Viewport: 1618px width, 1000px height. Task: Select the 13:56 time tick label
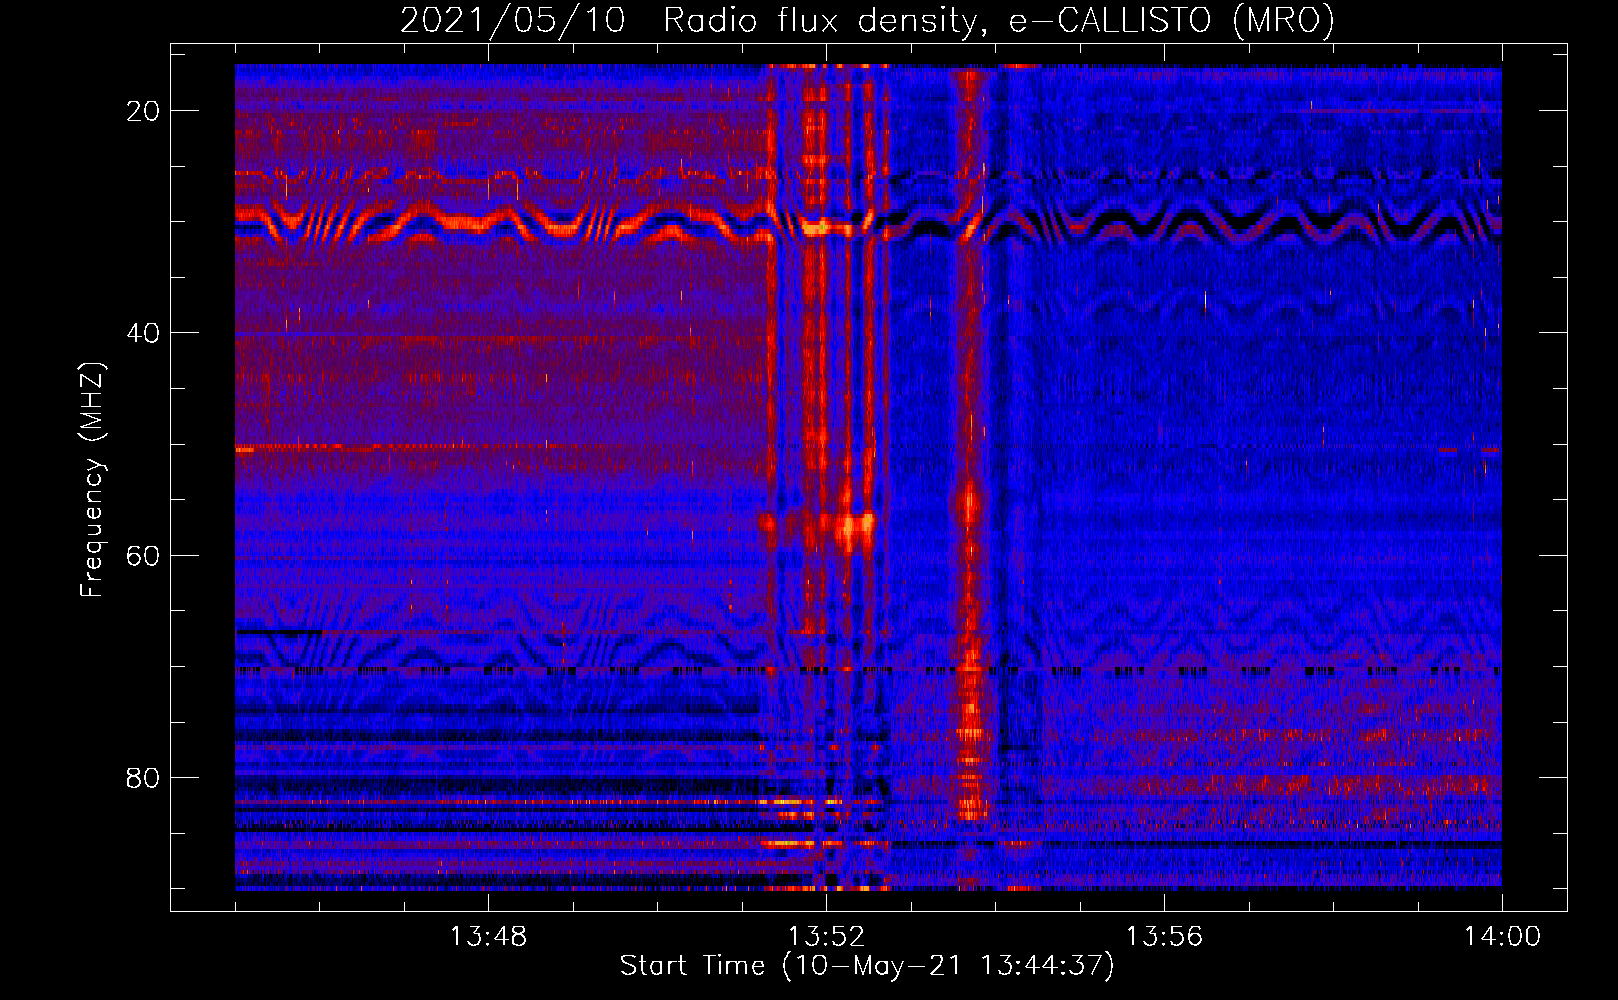[x=1164, y=937]
